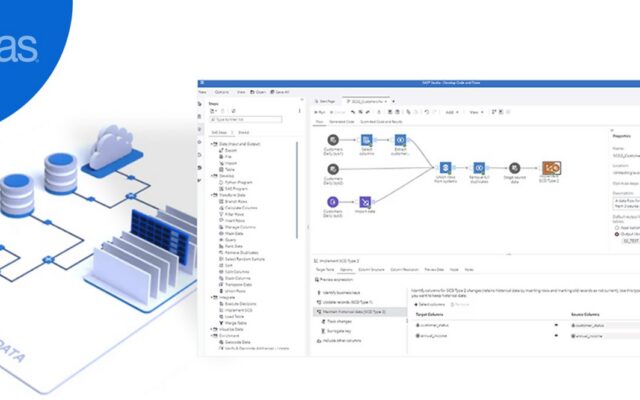
Task: Click the Steps panel more-options icon
Action: [x=300, y=111]
